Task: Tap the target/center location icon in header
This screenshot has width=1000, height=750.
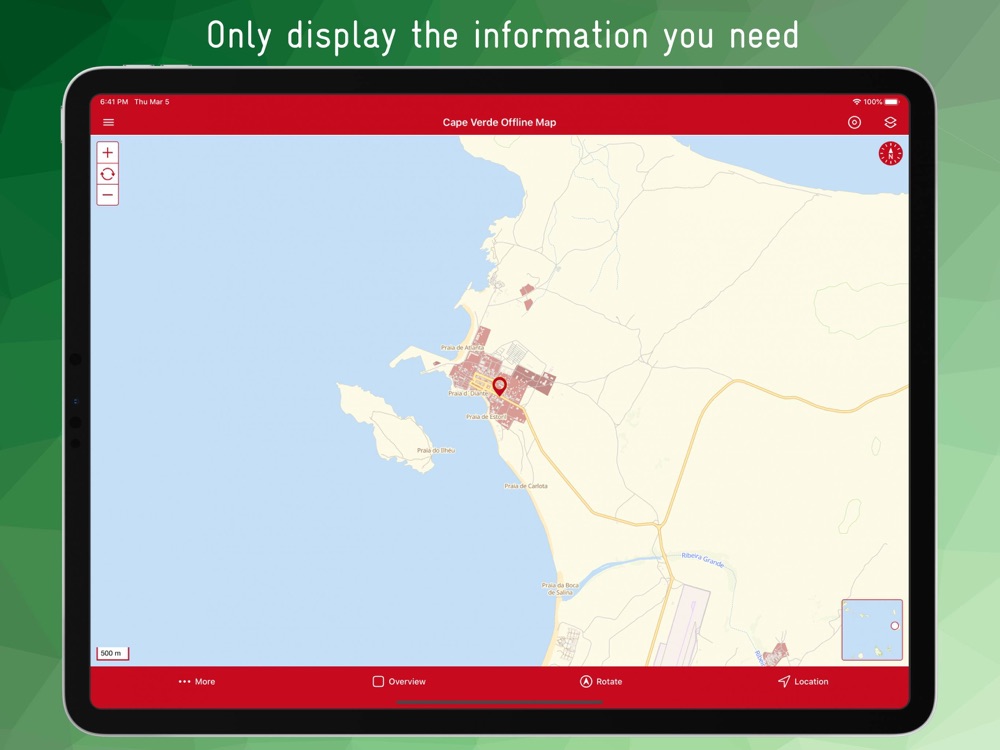Action: (x=854, y=122)
